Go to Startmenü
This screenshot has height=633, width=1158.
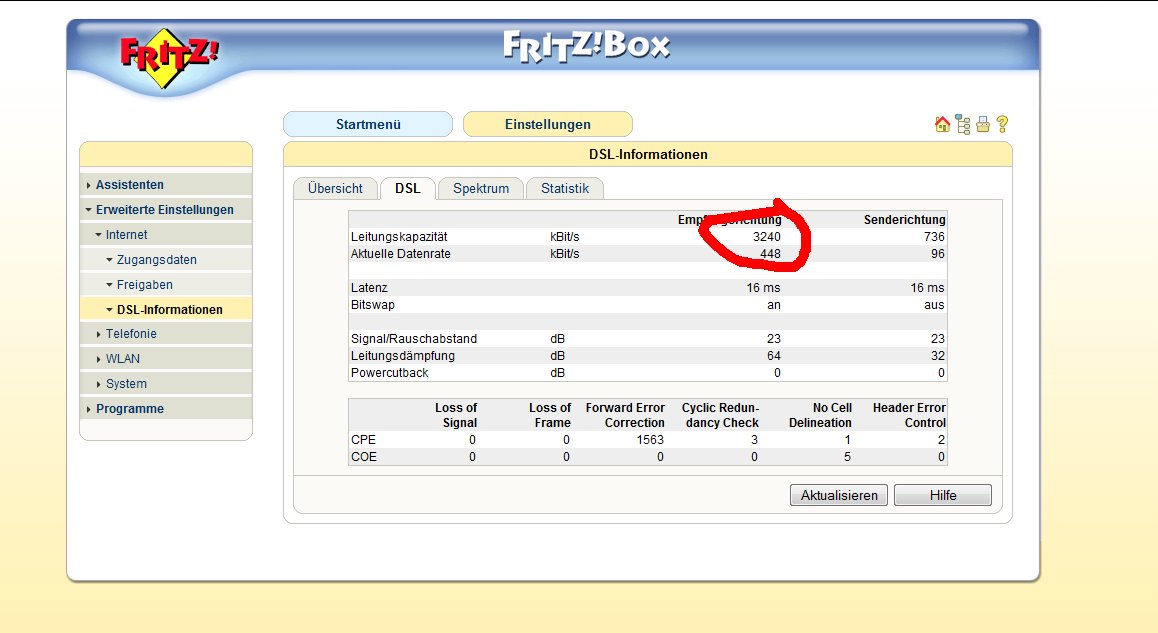(368, 124)
